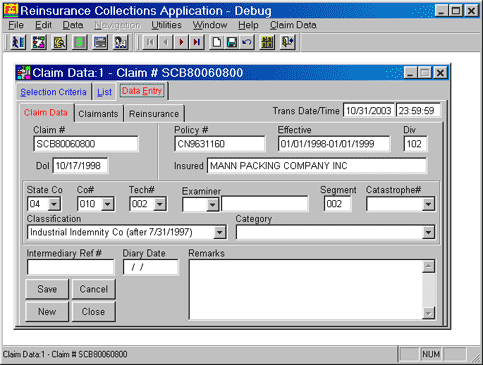Click the Div field
Screen dimensions: 483x365
pos(415,144)
